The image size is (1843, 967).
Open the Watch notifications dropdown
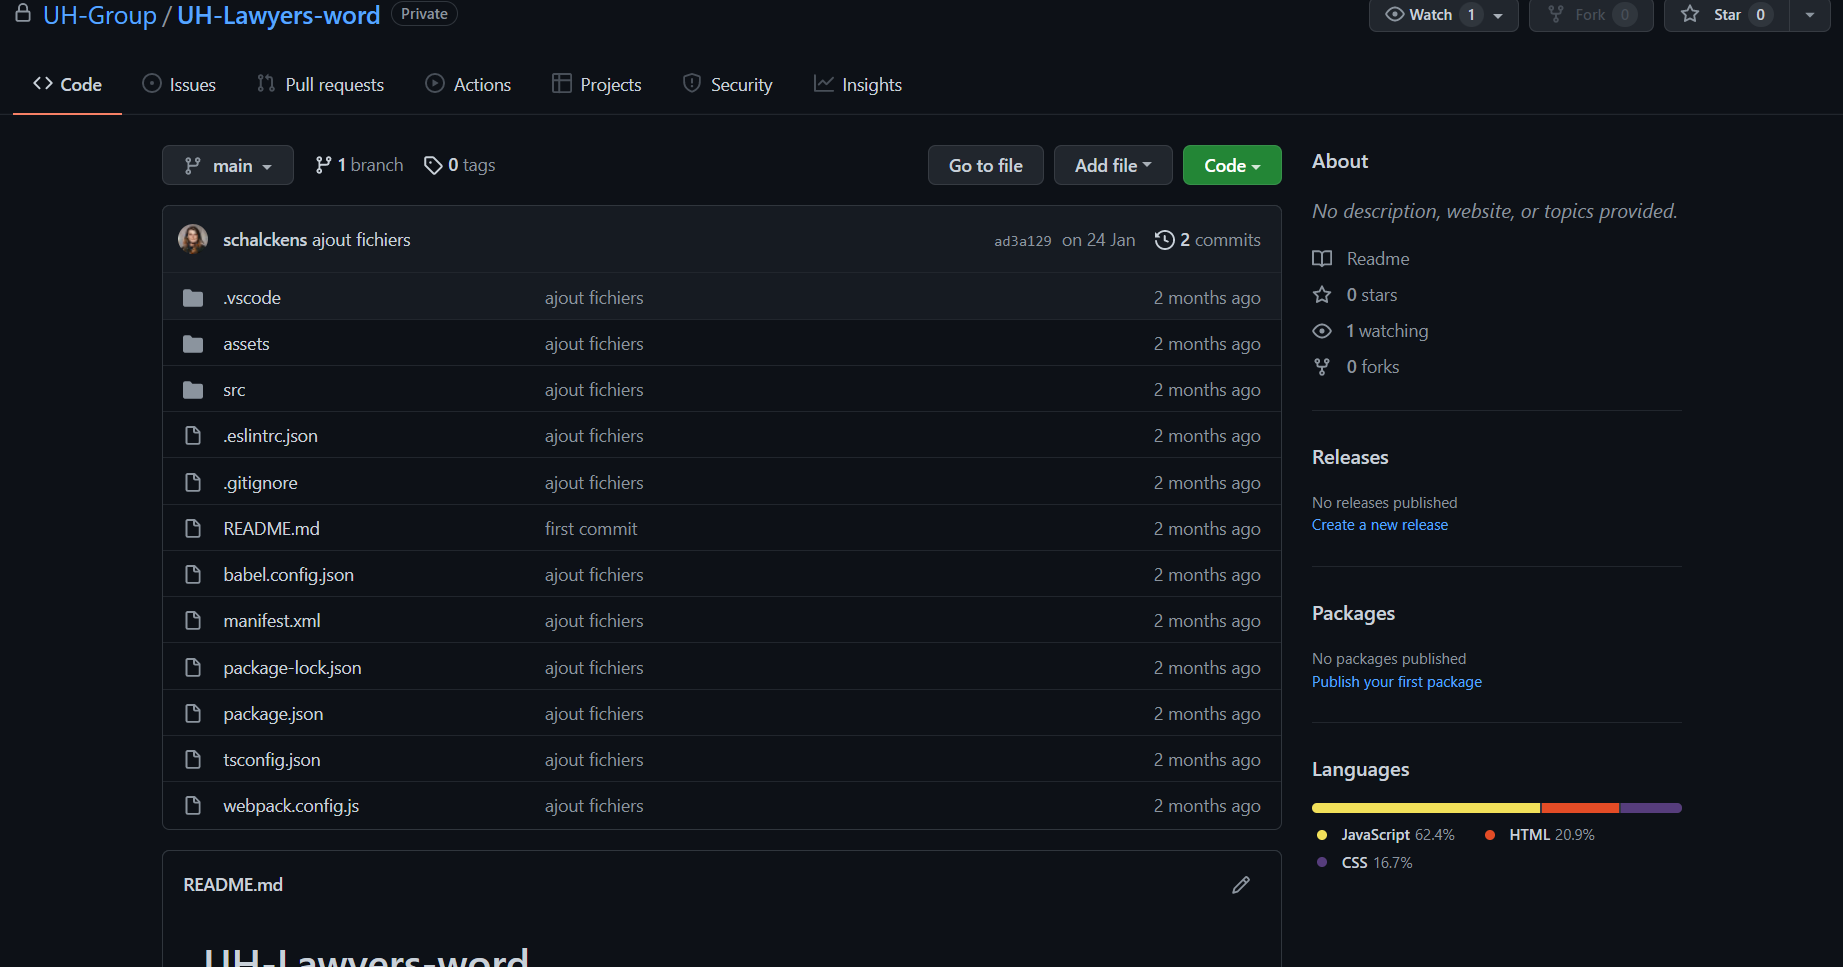1444,15
